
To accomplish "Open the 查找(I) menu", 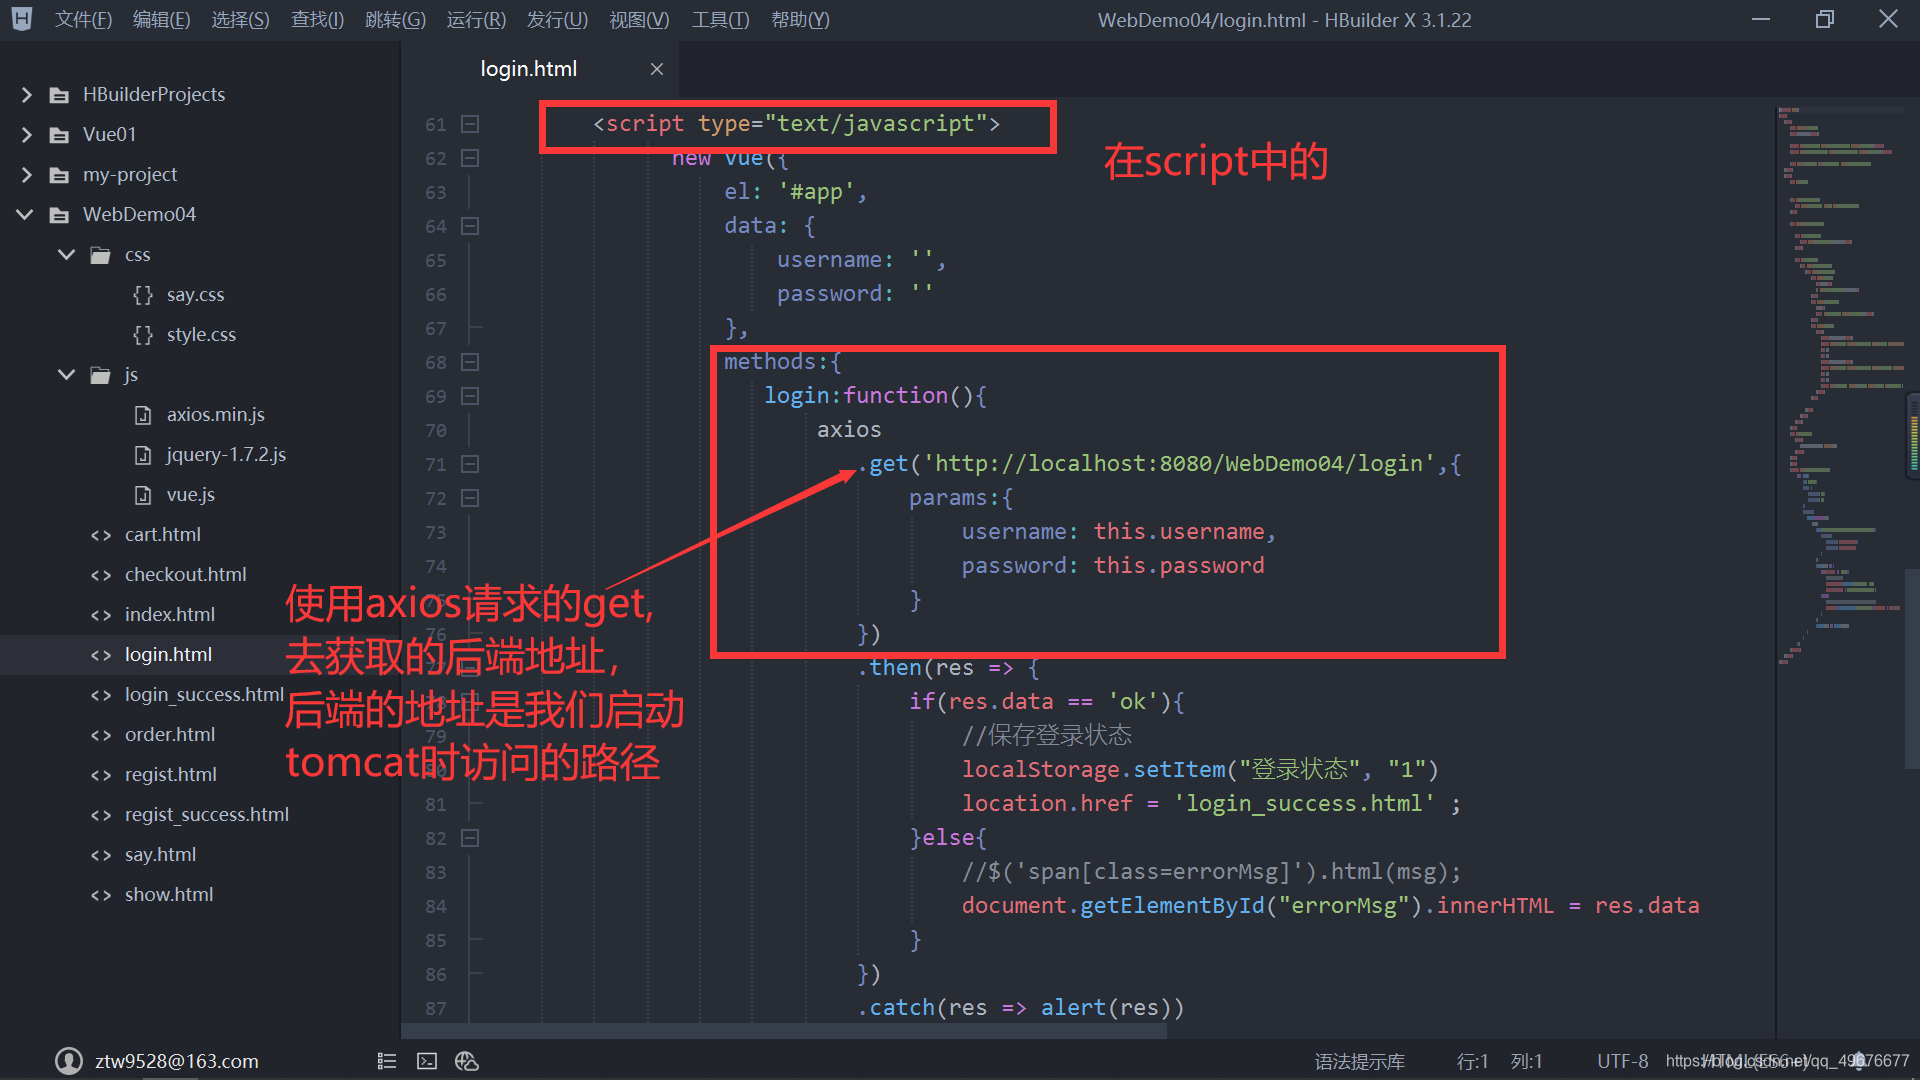I will point(317,20).
